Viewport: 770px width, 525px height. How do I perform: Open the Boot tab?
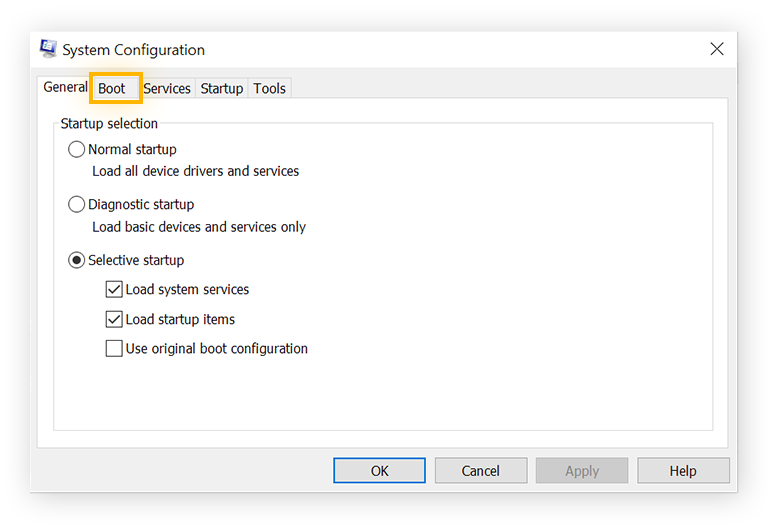[x=112, y=88]
